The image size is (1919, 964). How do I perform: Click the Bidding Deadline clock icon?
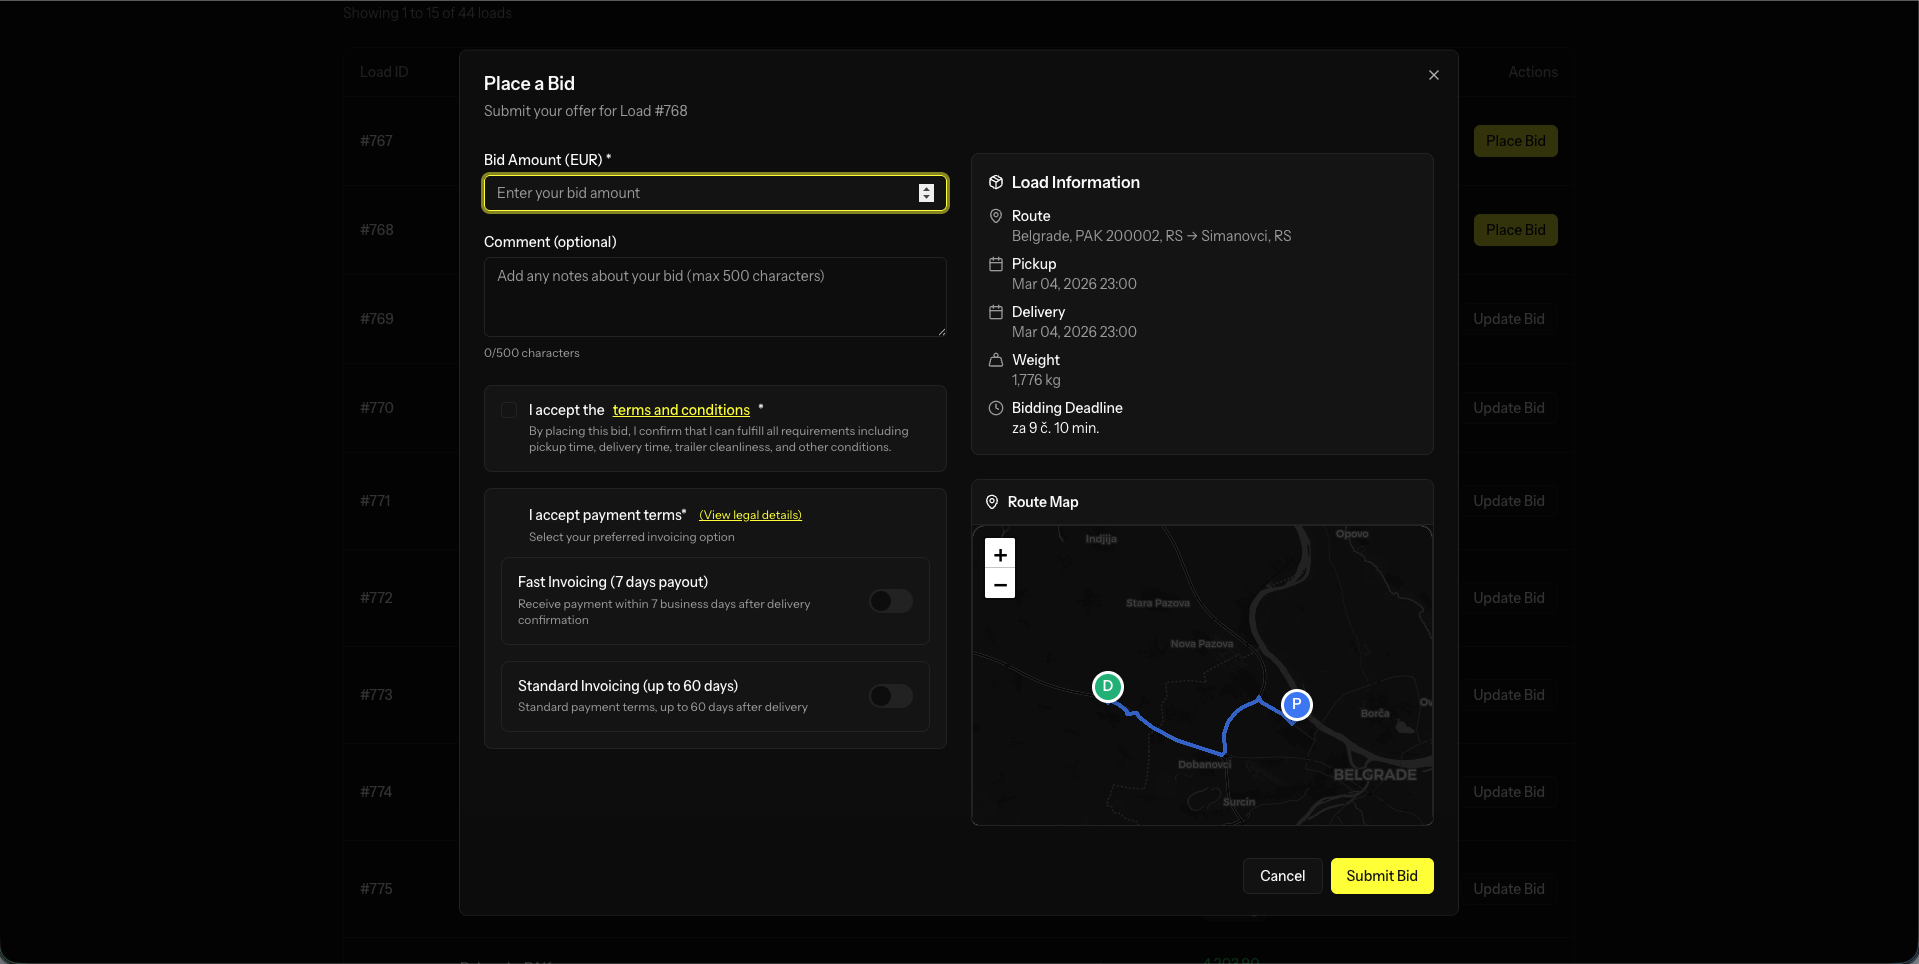click(995, 408)
